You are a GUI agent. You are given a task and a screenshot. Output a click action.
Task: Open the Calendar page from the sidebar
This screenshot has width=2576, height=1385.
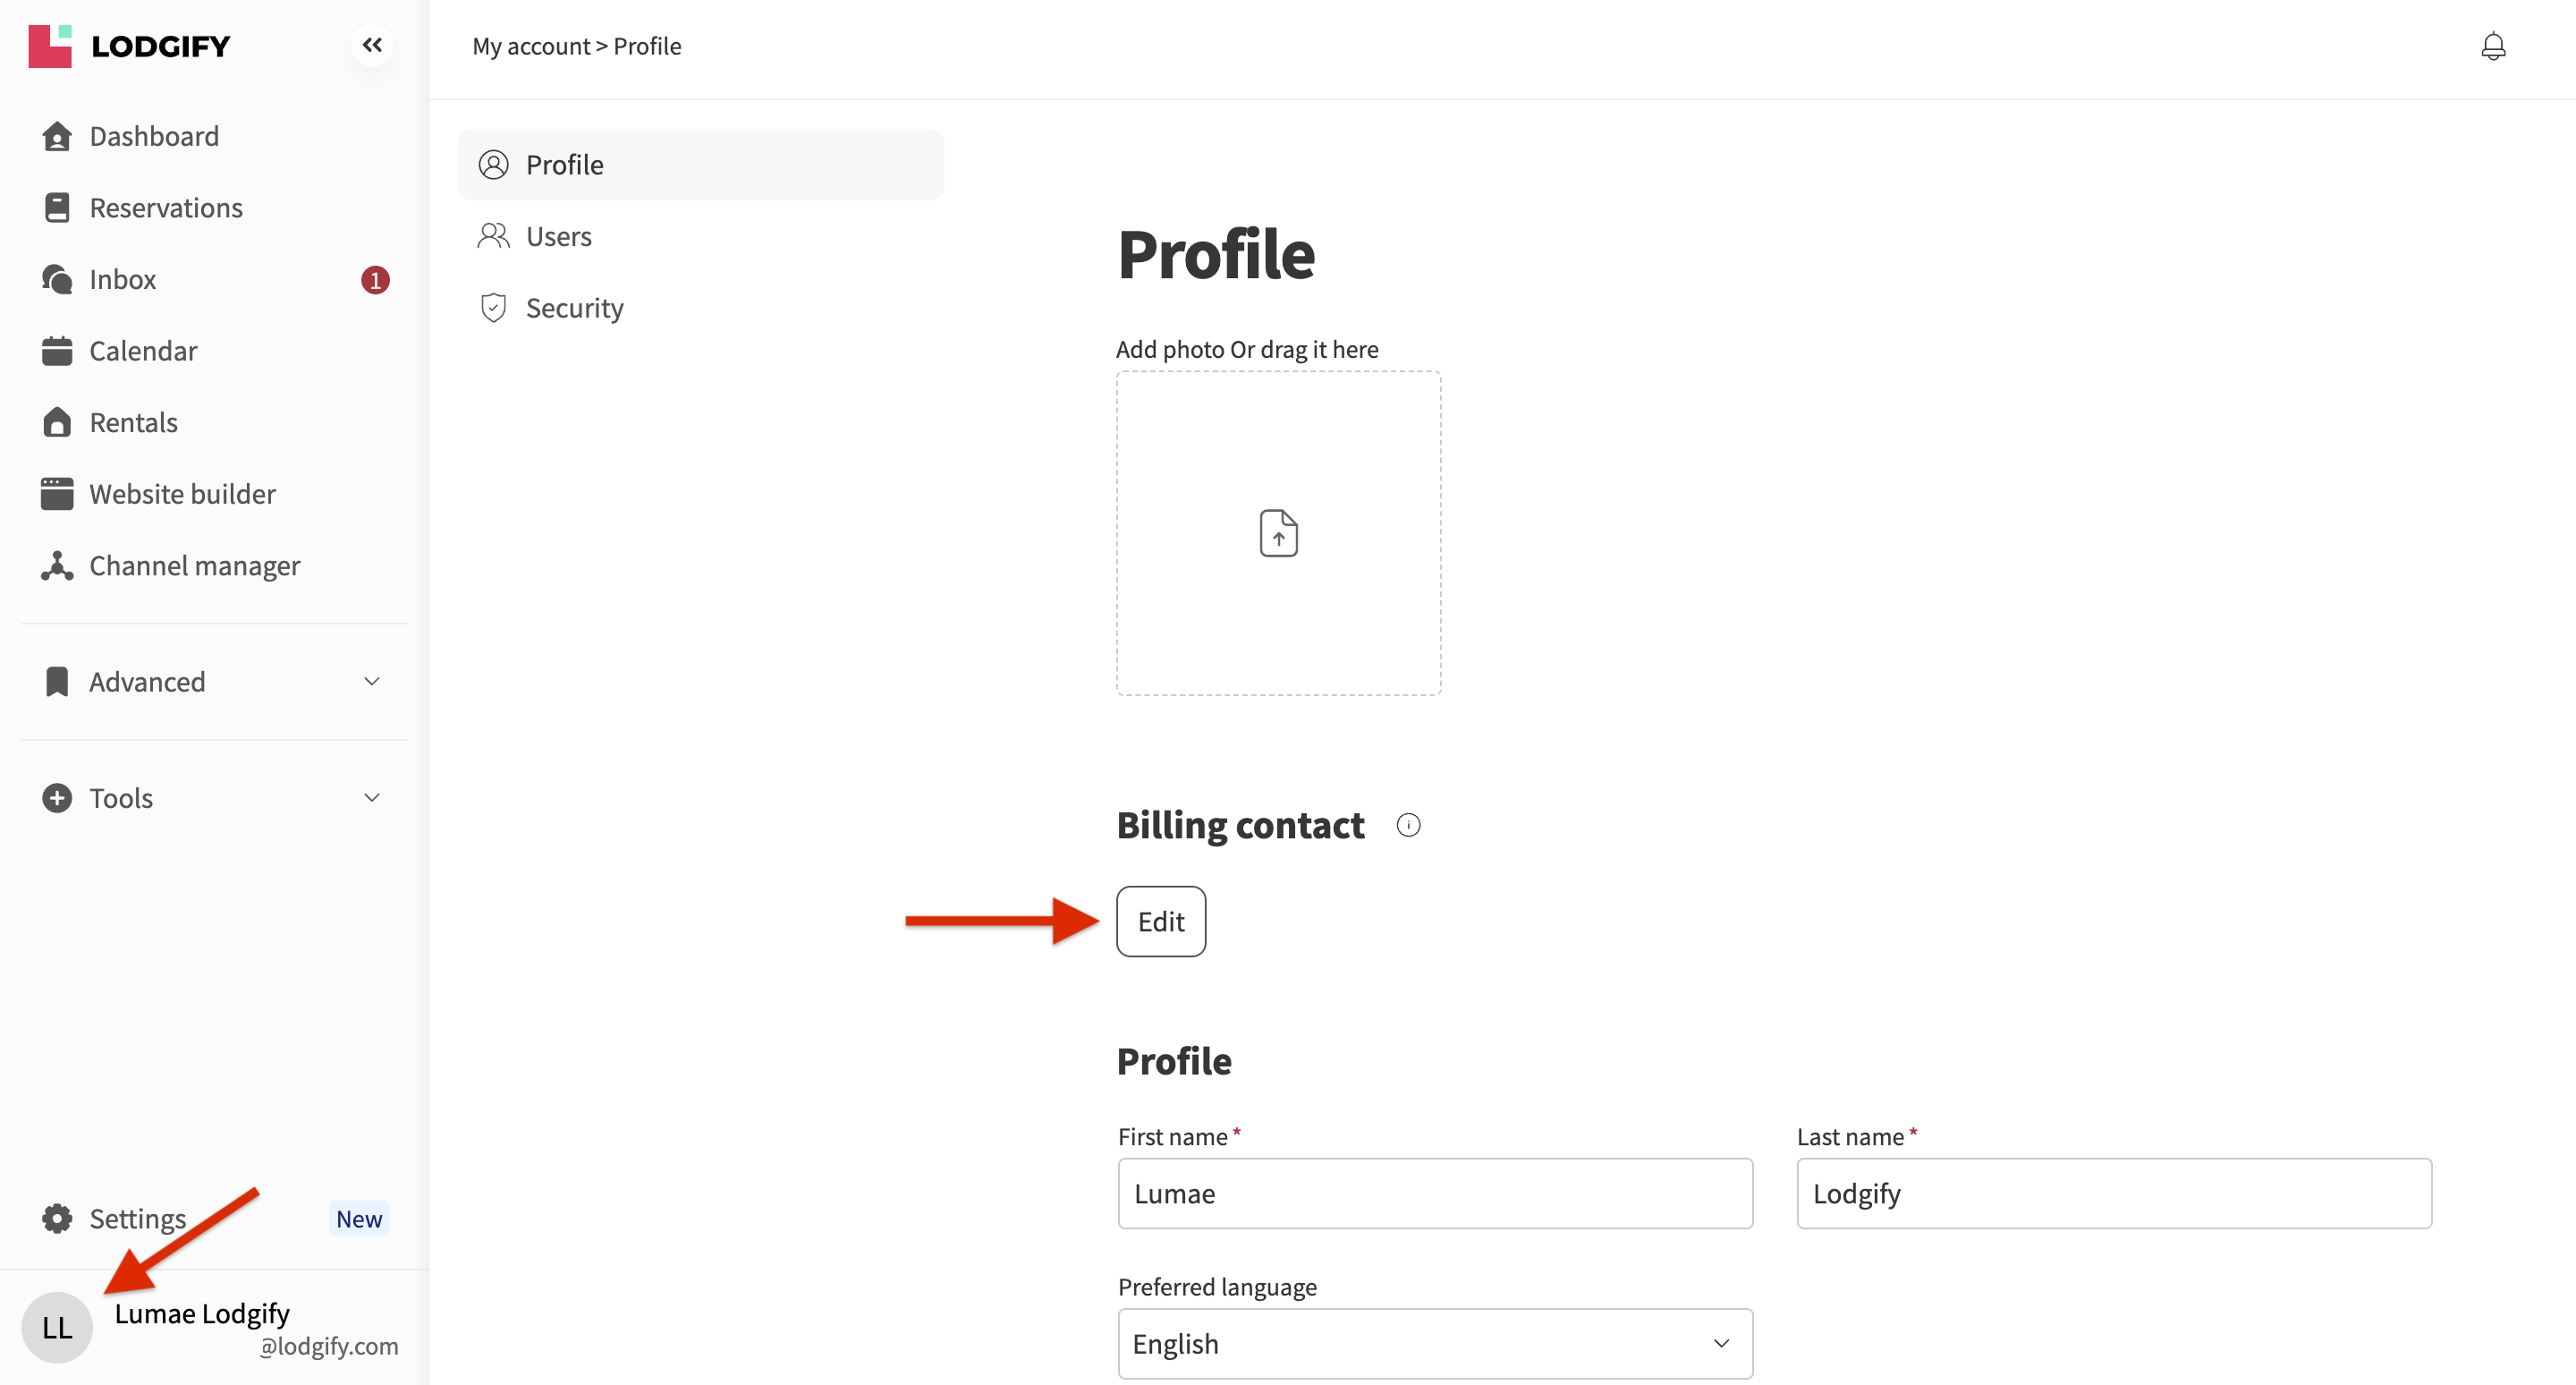point(143,351)
